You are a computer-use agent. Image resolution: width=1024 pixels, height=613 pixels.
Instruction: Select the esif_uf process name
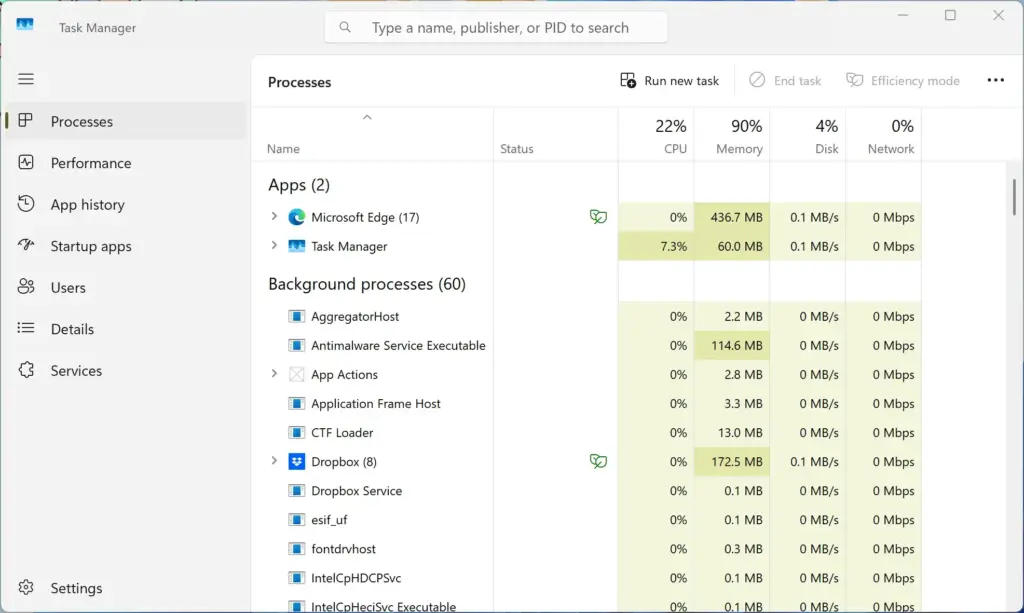click(x=329, y=520)
